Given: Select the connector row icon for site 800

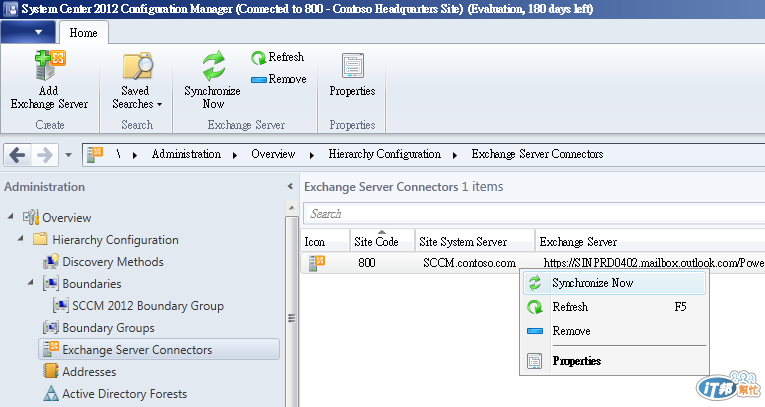Looking at the screenshot, I should pyautogui.click(x=317, y=263).
